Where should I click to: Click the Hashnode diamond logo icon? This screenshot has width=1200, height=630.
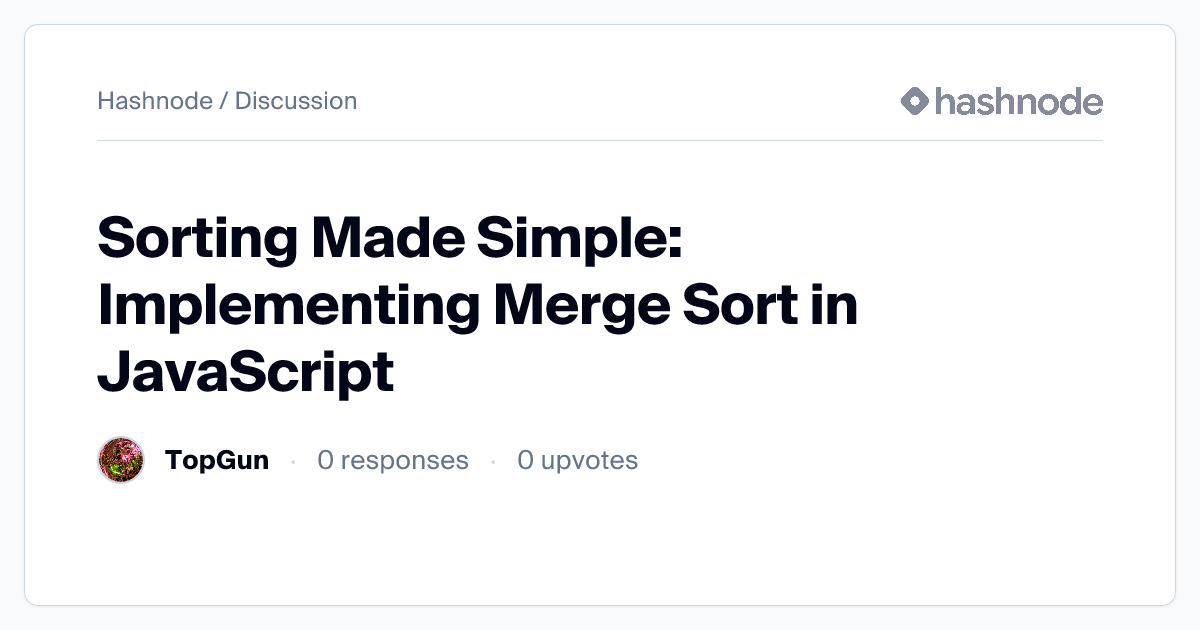pos(915,101)
